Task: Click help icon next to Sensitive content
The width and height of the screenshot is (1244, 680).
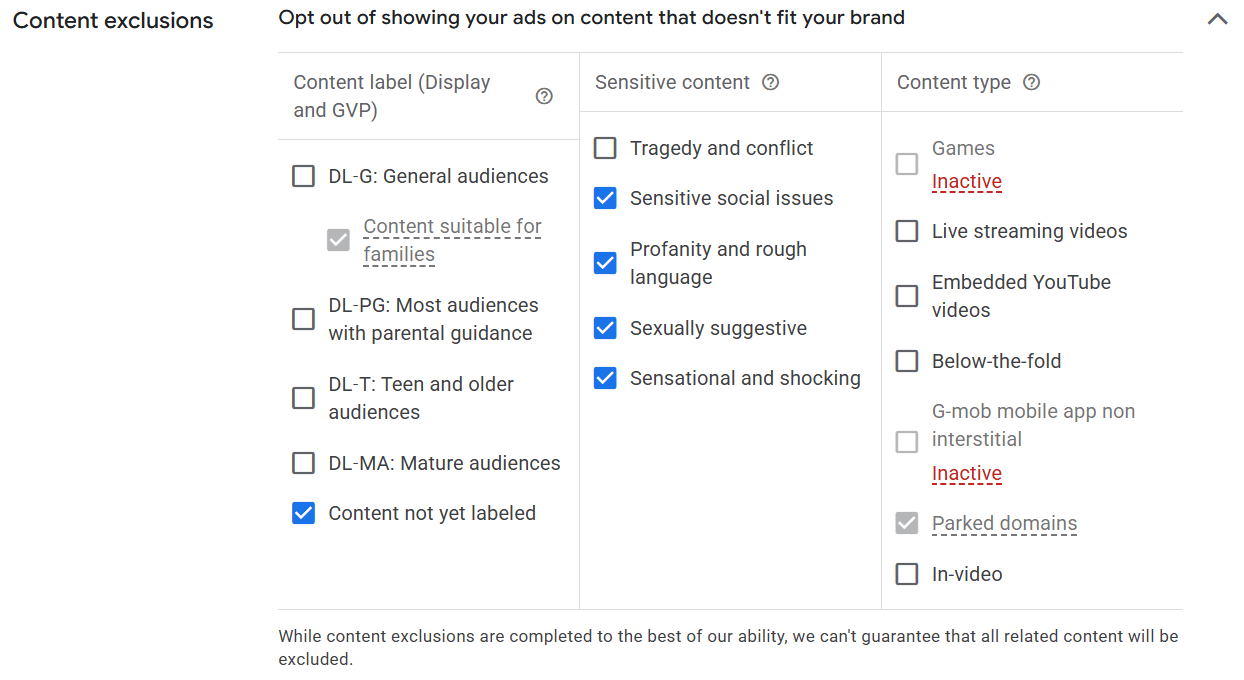Action: tap(770, 82)
